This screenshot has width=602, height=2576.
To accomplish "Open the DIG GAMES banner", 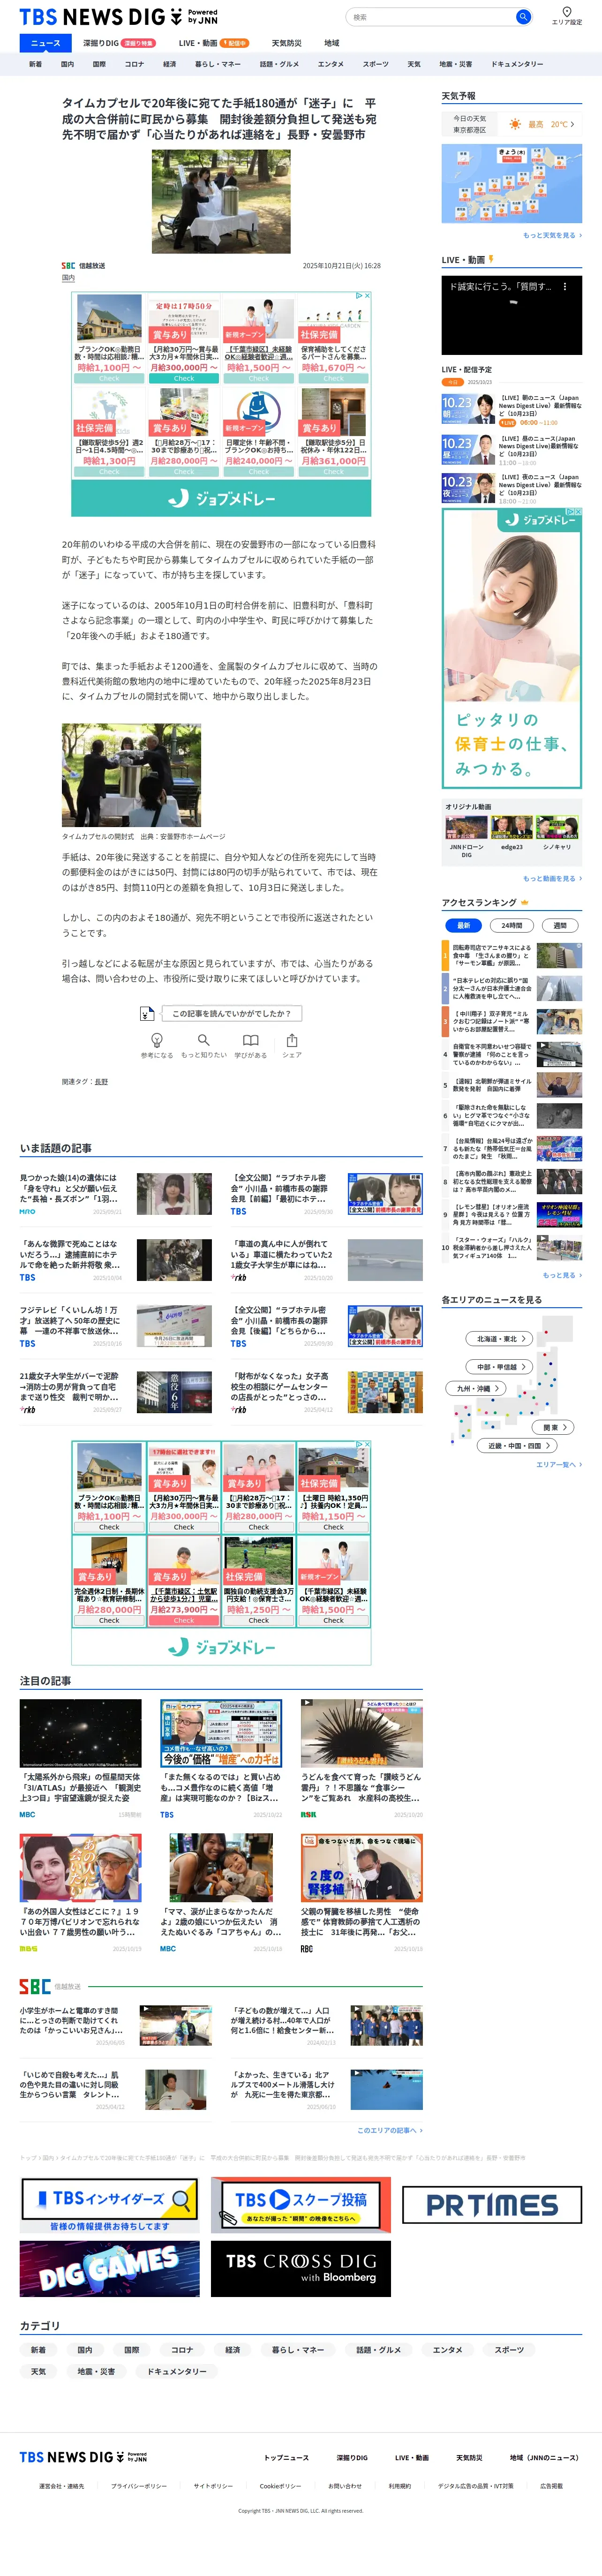I will [x=110, y=2268].
